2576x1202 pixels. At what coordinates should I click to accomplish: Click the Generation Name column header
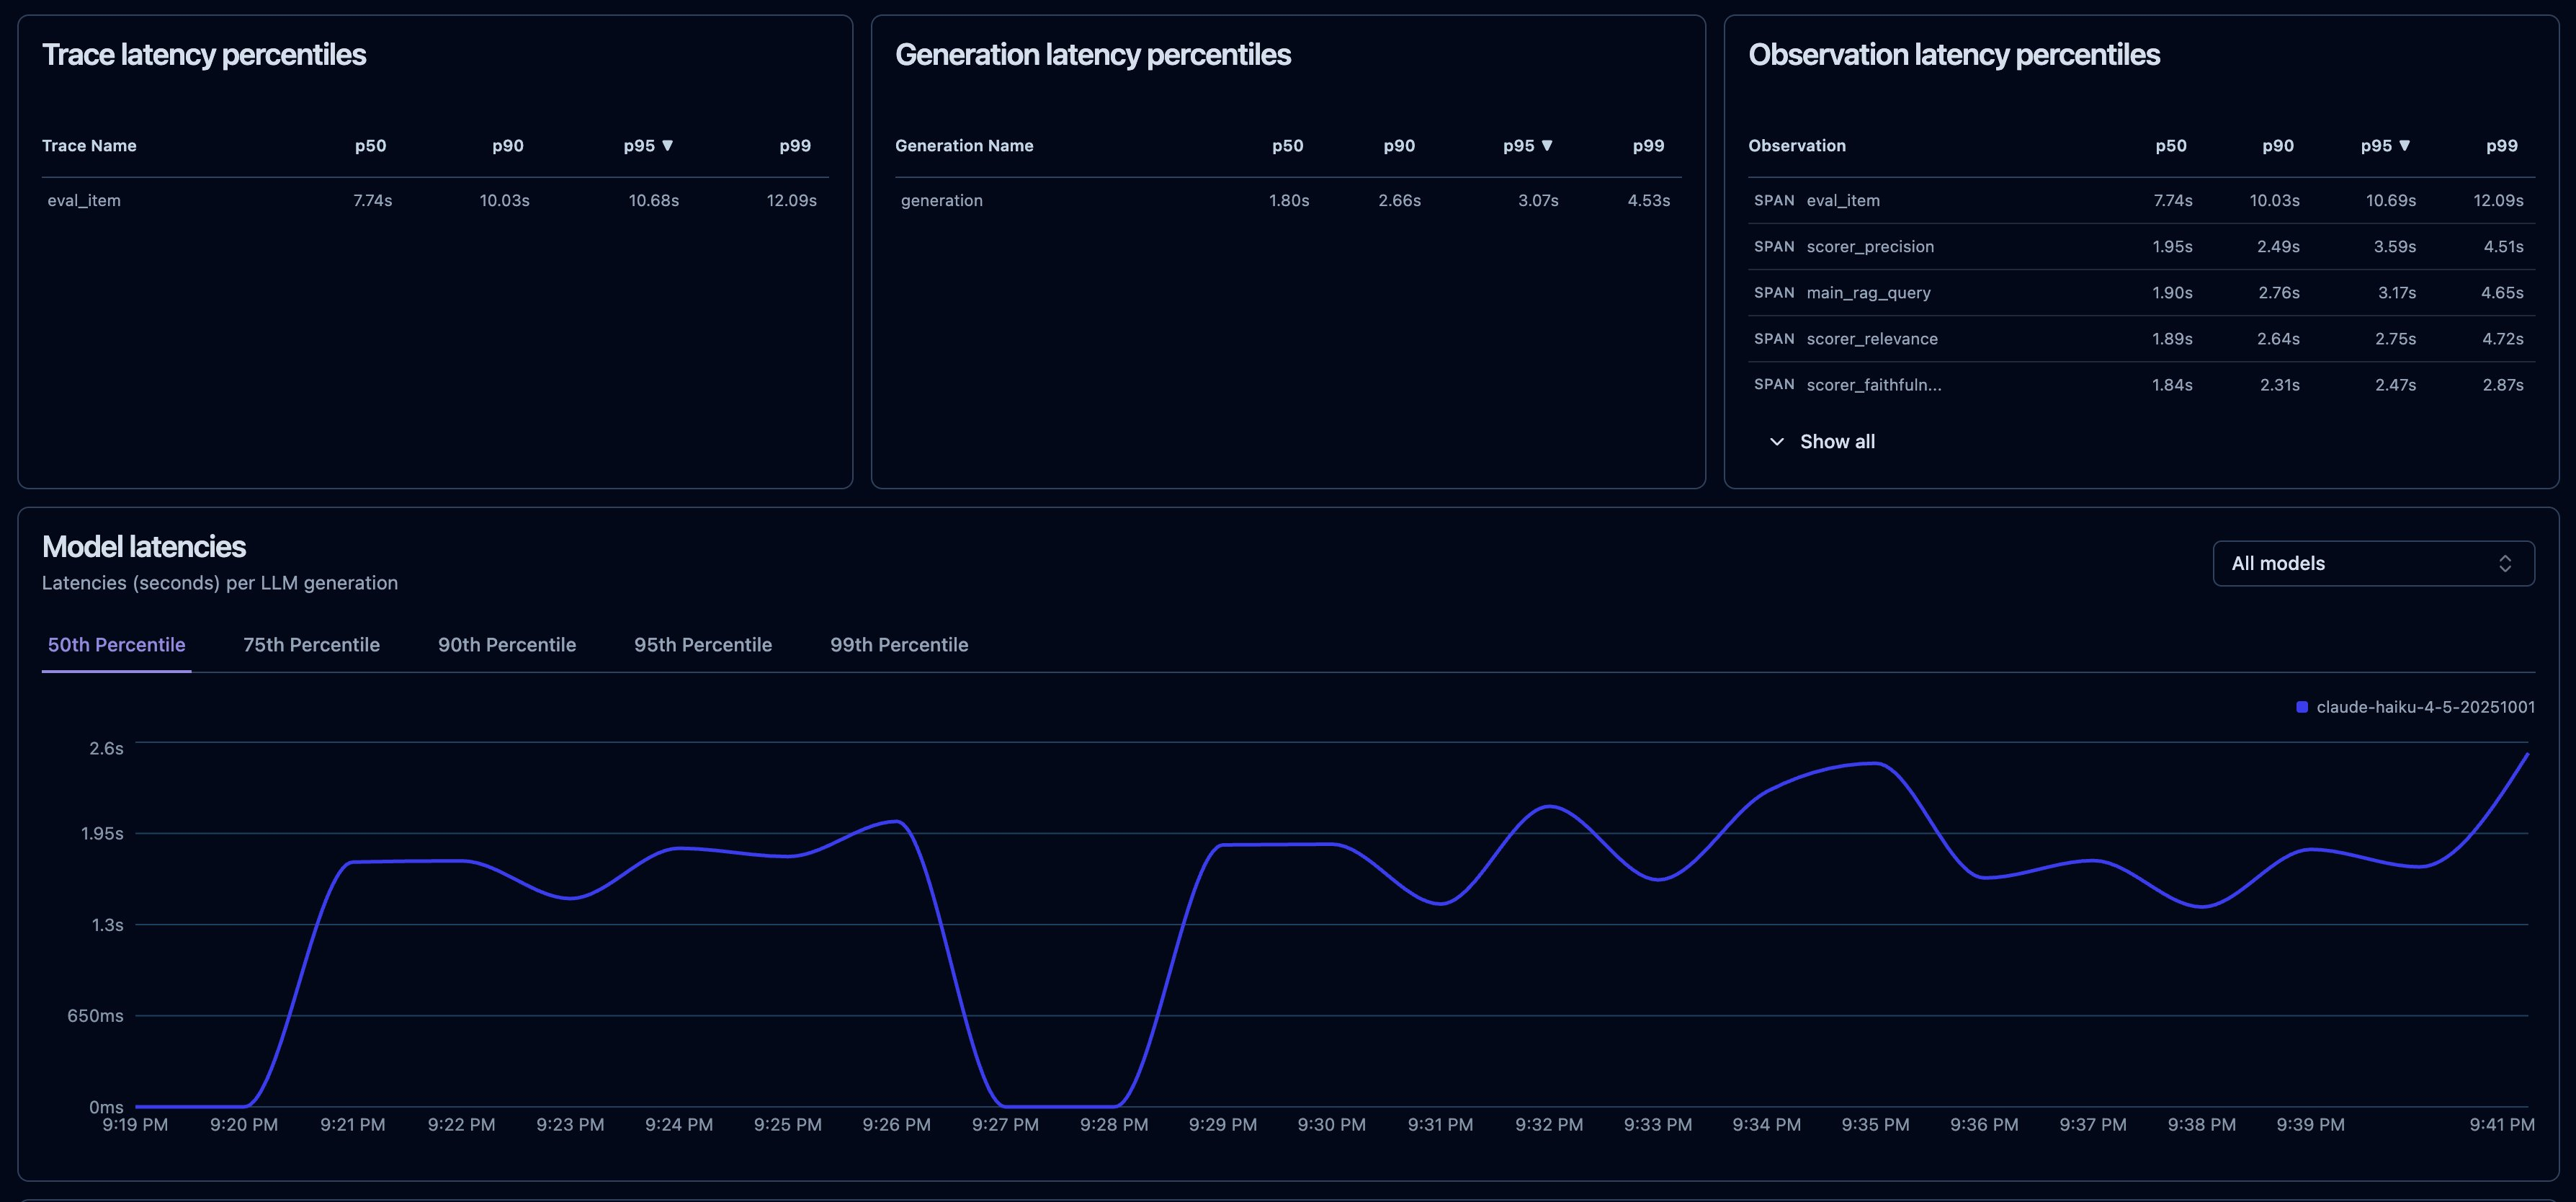(964, 146)
